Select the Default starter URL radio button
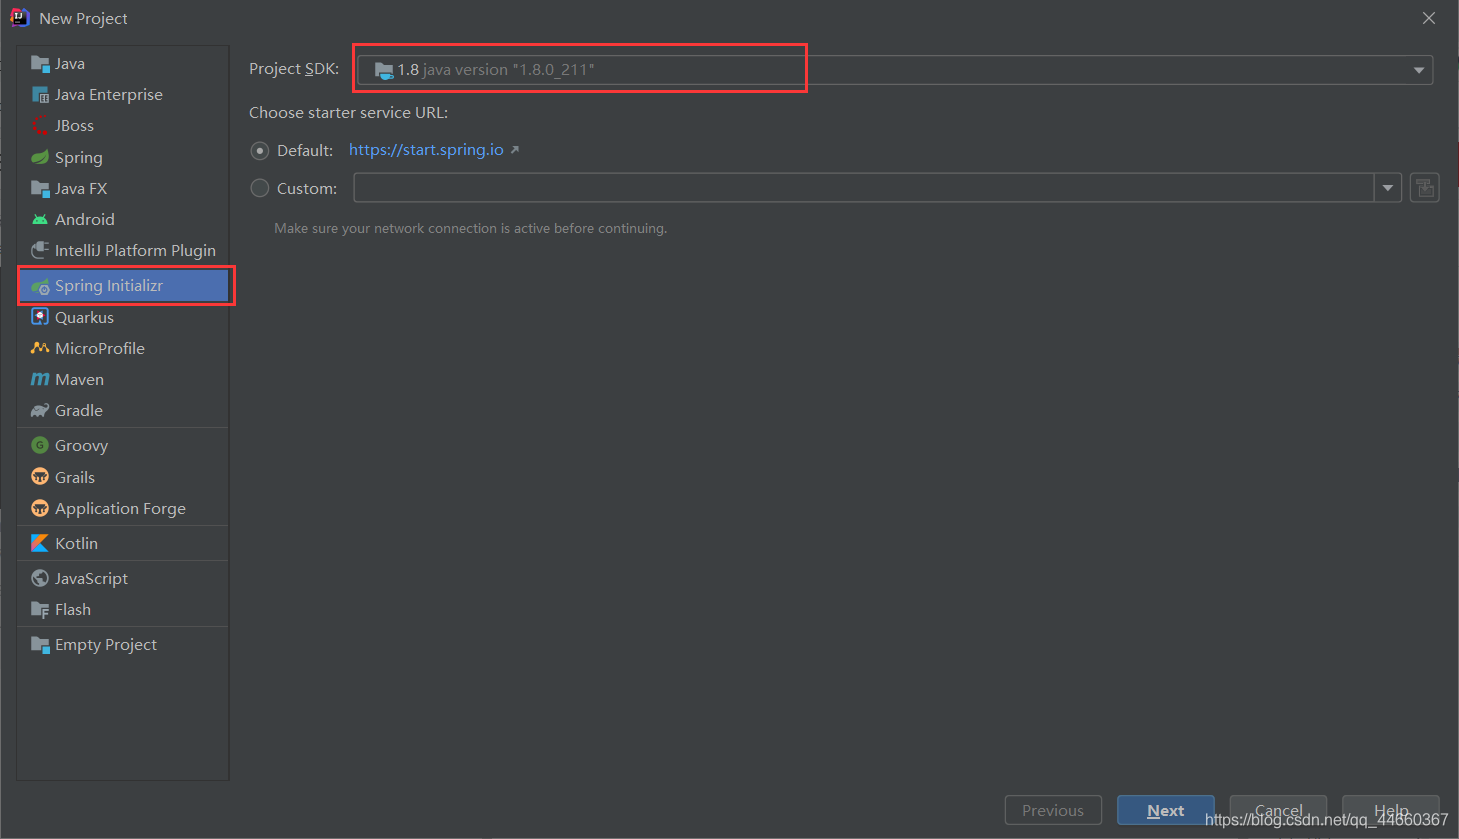The height and width of the screenshot is (839, 1459). (x=260, y=151)
